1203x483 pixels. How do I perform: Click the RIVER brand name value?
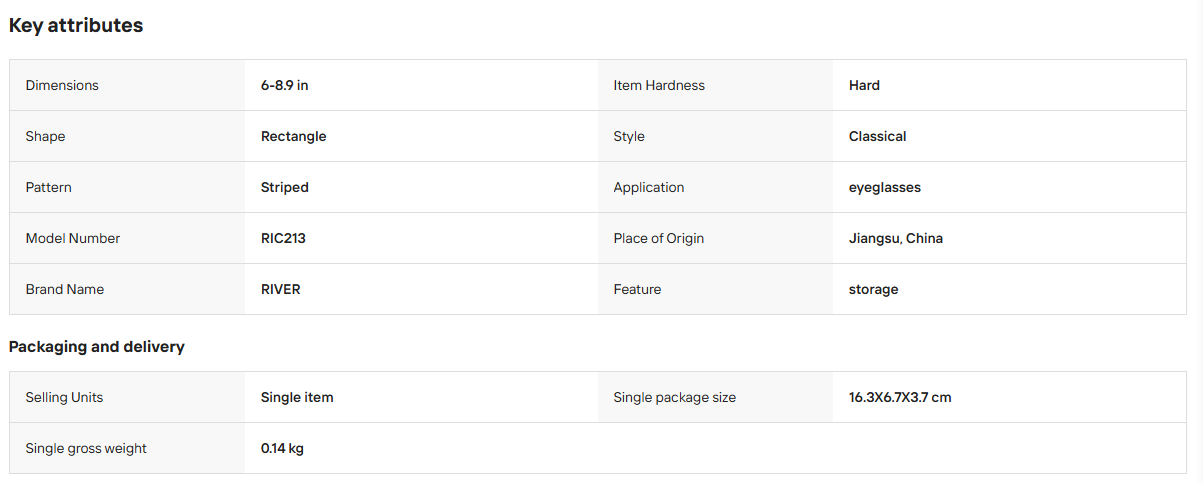(x=281, y=289)
